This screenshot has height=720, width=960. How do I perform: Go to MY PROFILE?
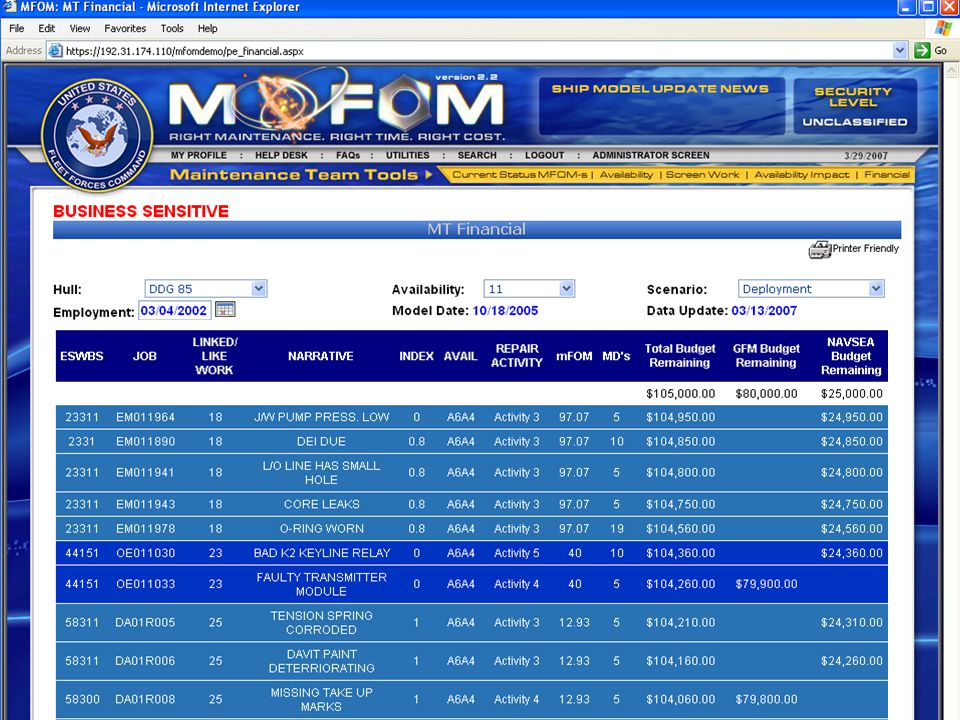pyautogui.click(x=198, y=156)
